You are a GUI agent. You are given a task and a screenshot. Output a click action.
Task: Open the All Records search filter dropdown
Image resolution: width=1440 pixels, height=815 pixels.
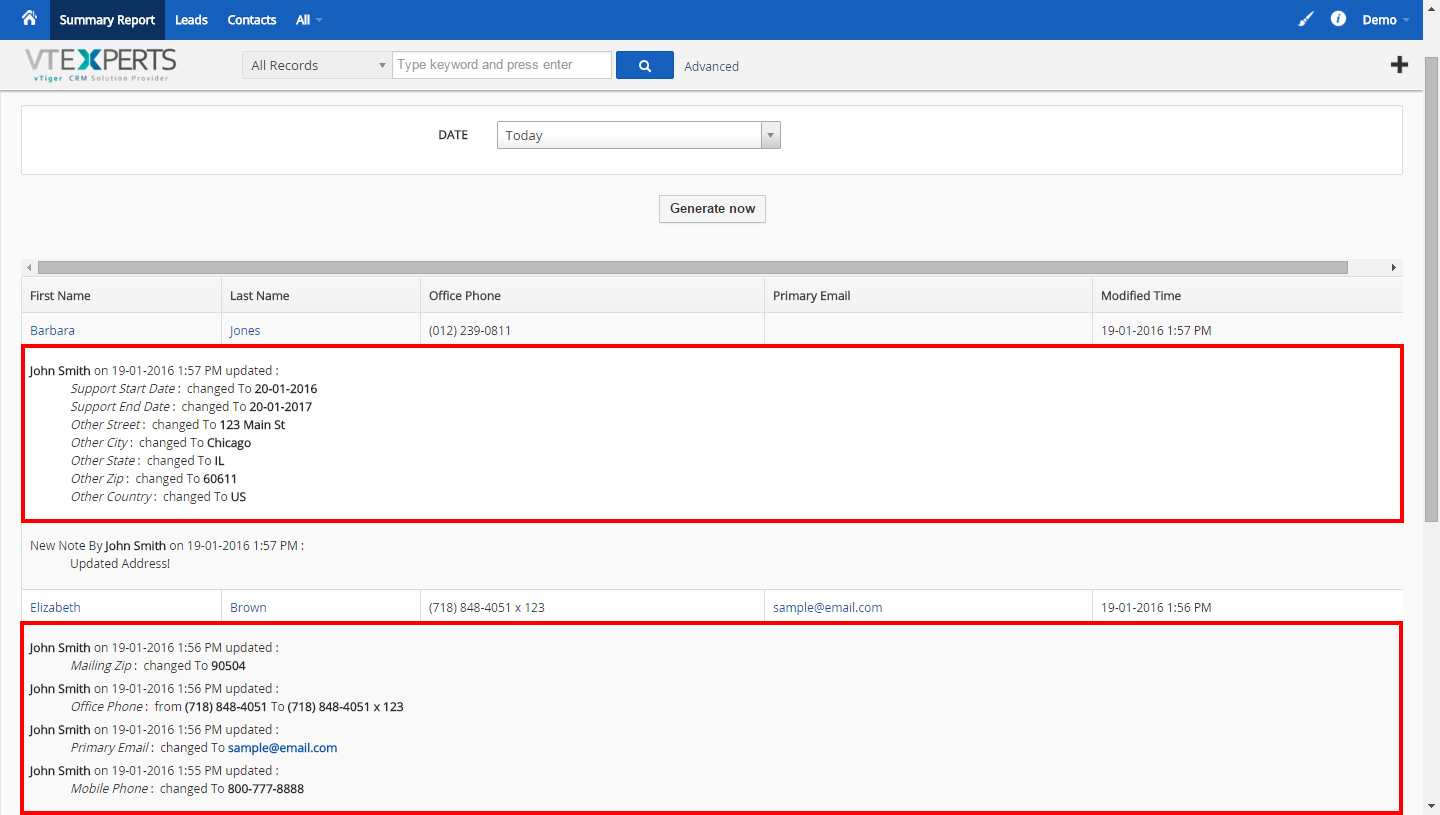317,65
